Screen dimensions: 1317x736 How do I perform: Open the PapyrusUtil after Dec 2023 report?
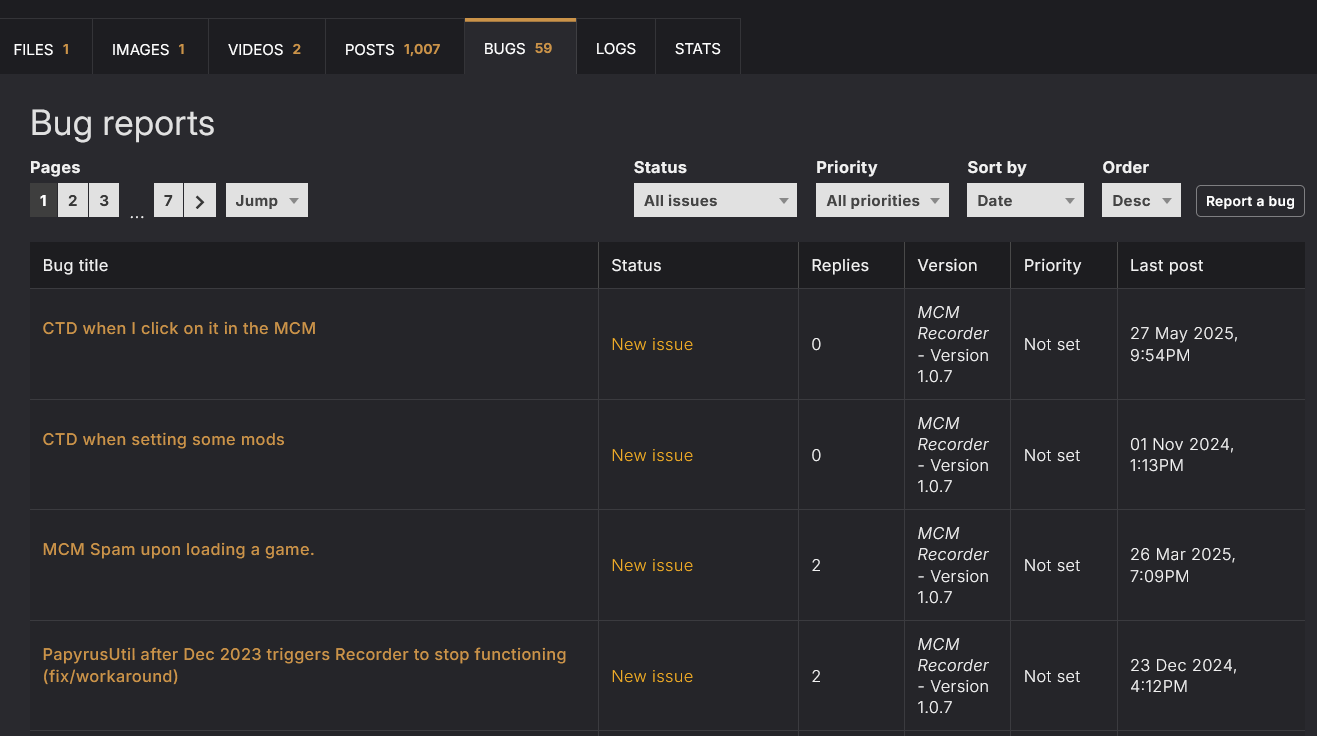tap(304, 665)
